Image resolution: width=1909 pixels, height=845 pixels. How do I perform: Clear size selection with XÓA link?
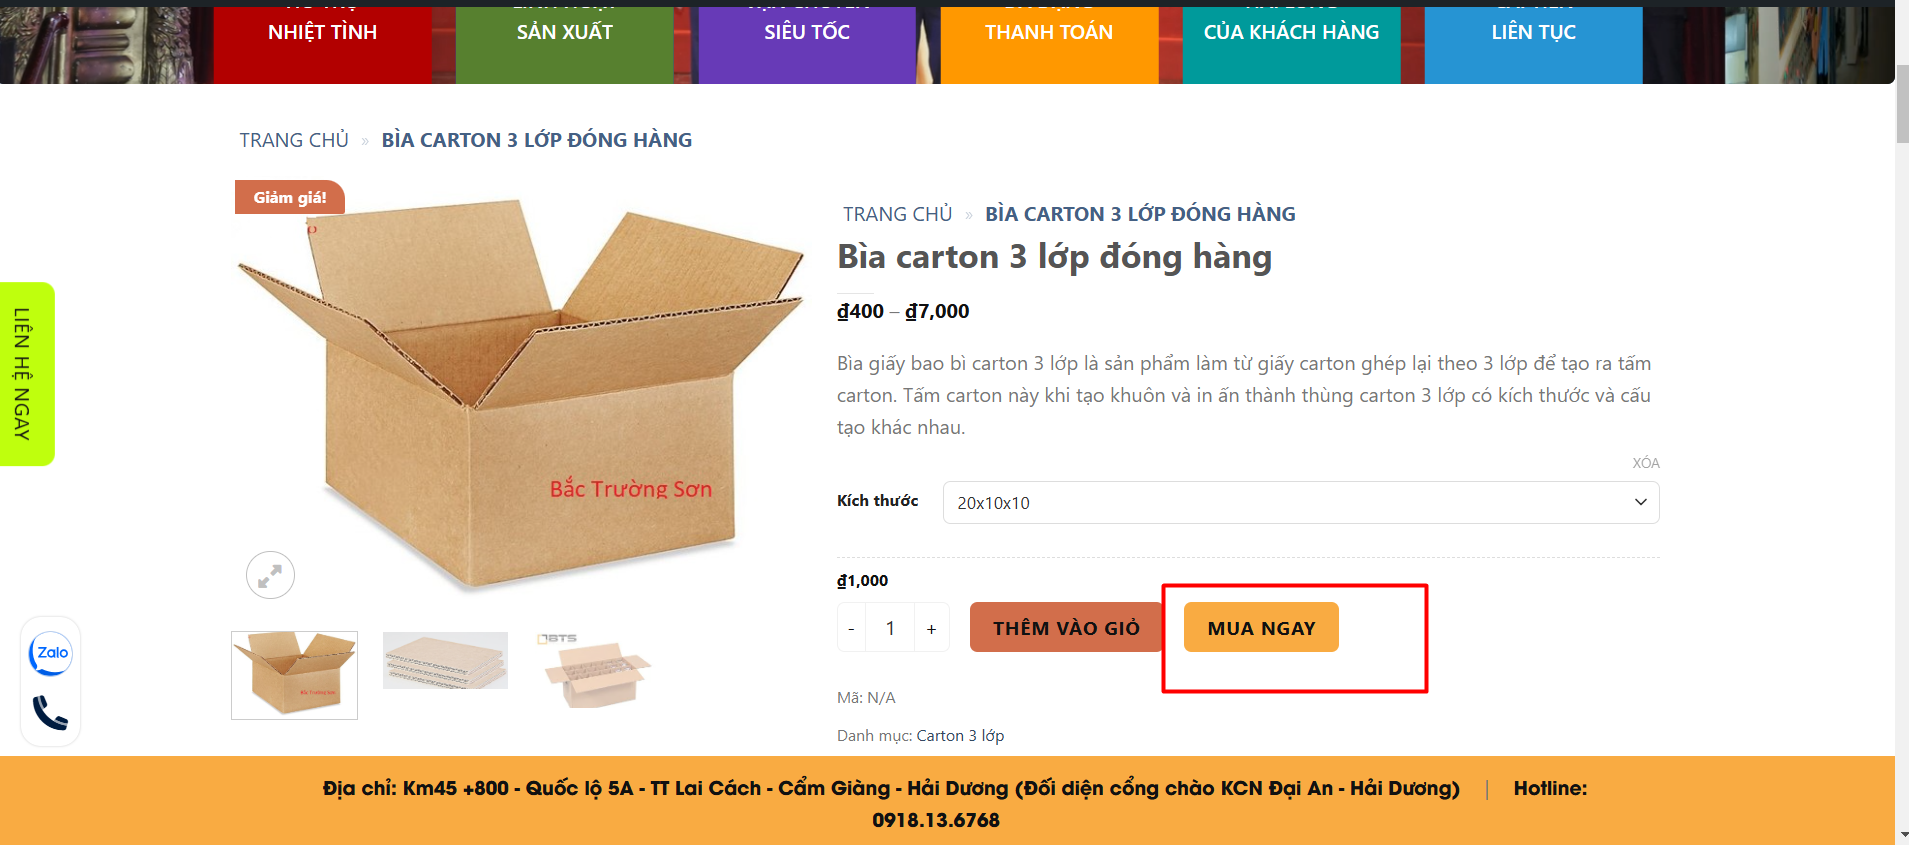[x=1645, y=463]
